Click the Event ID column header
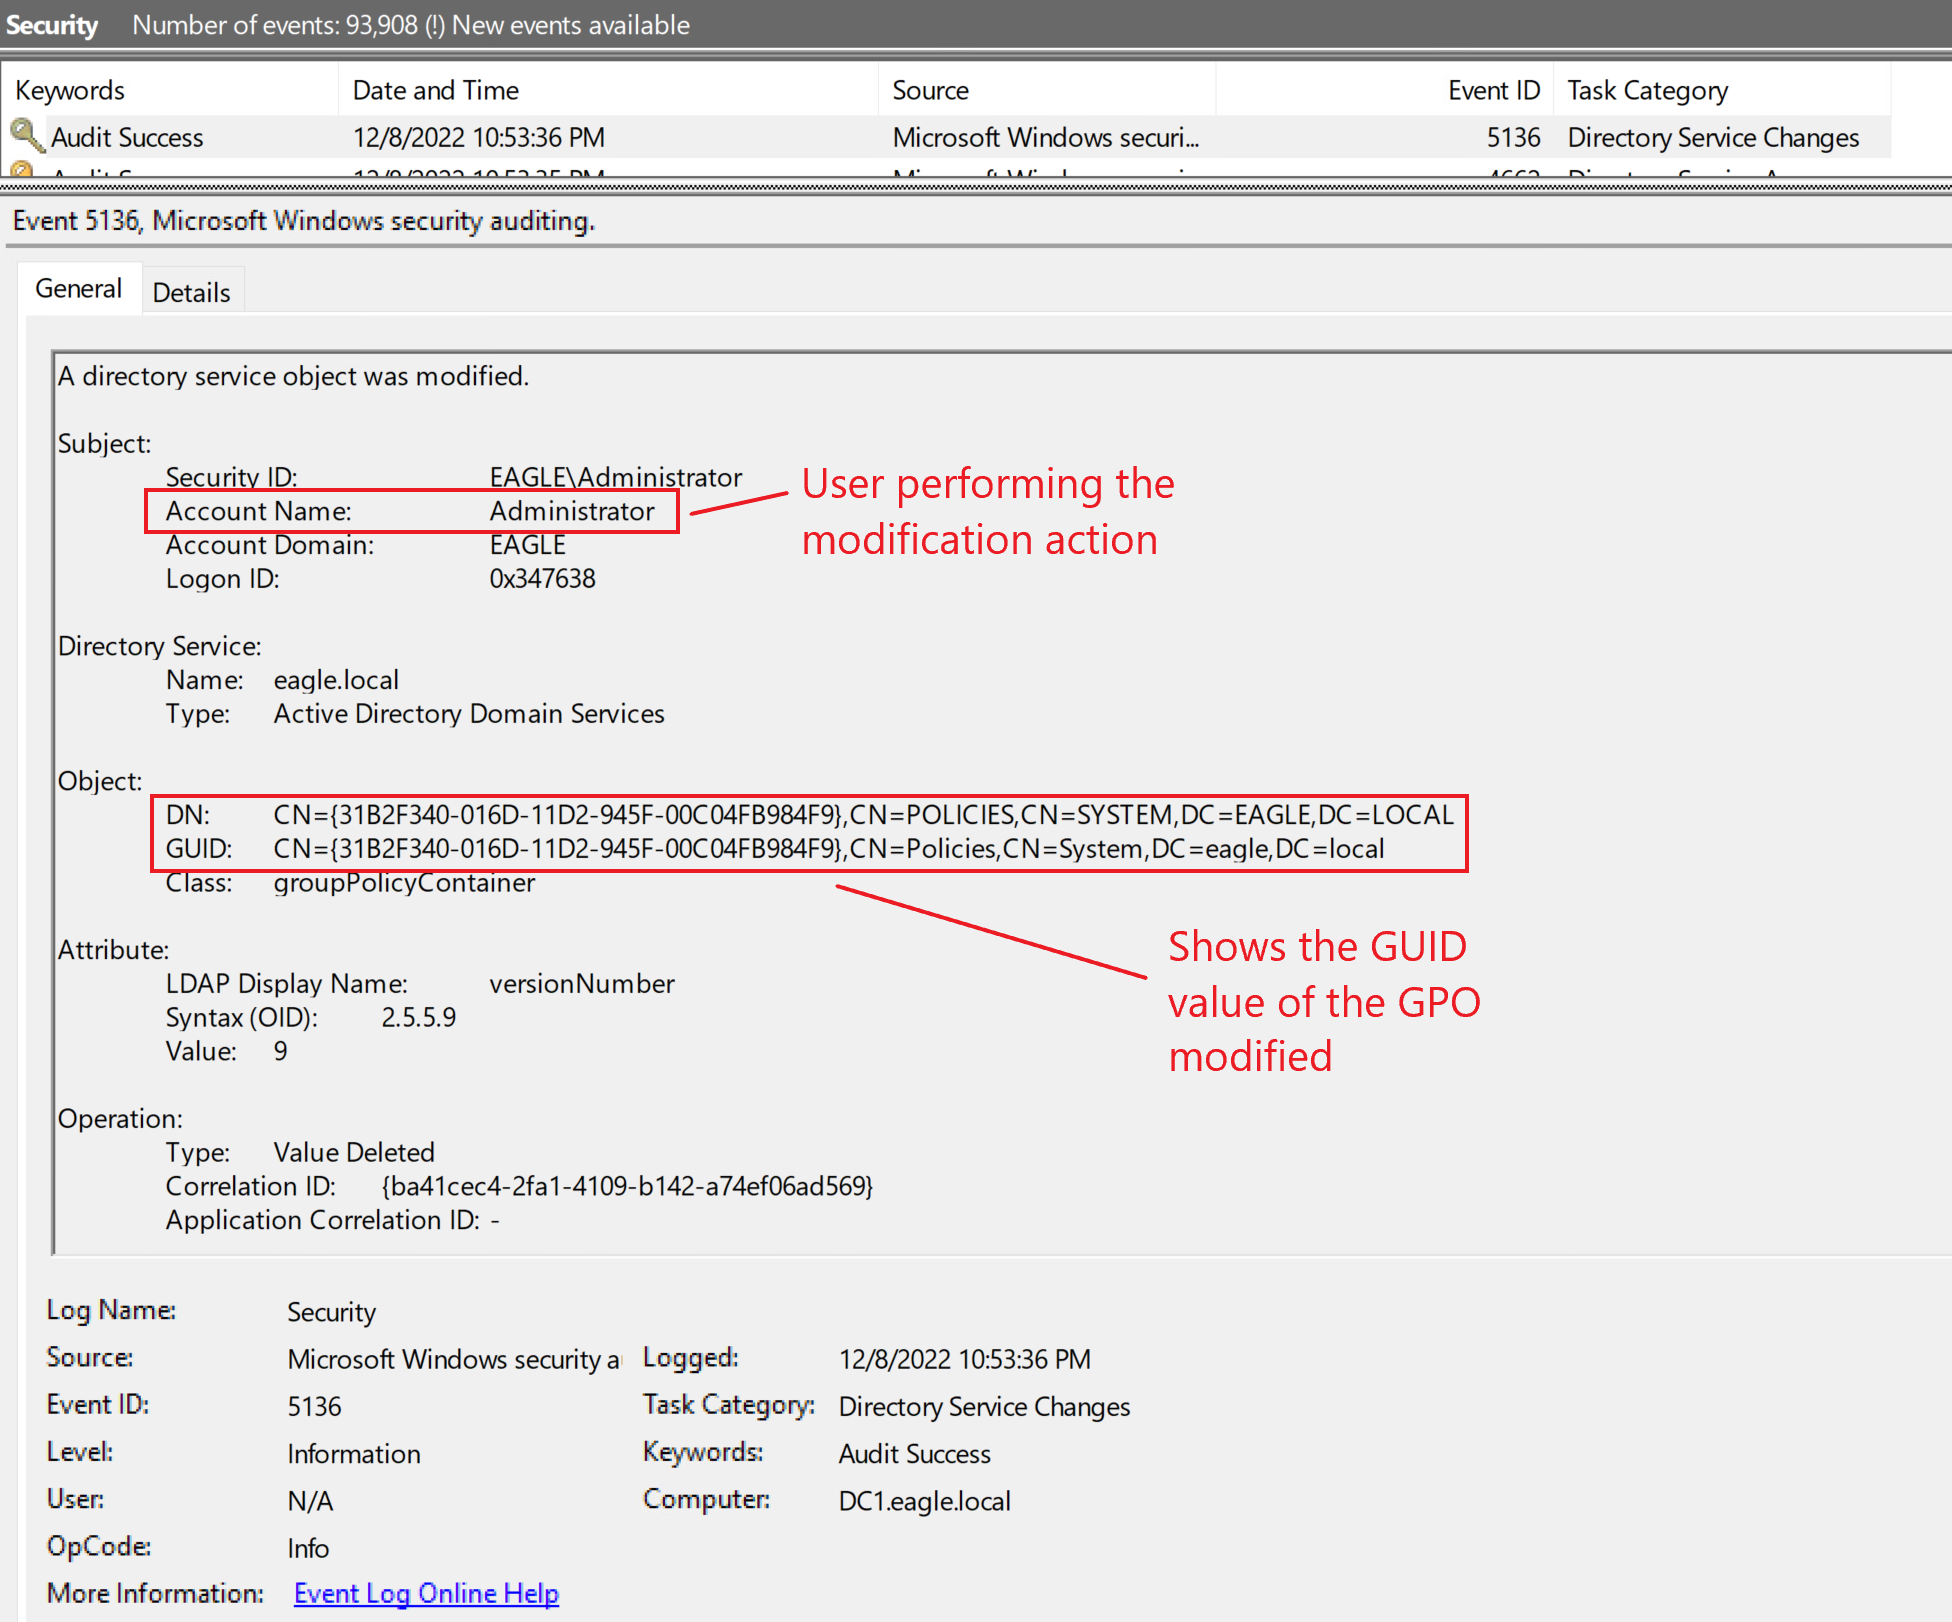The width and height of the screenshot is (1952, 1622). [x=1493, y=90]
